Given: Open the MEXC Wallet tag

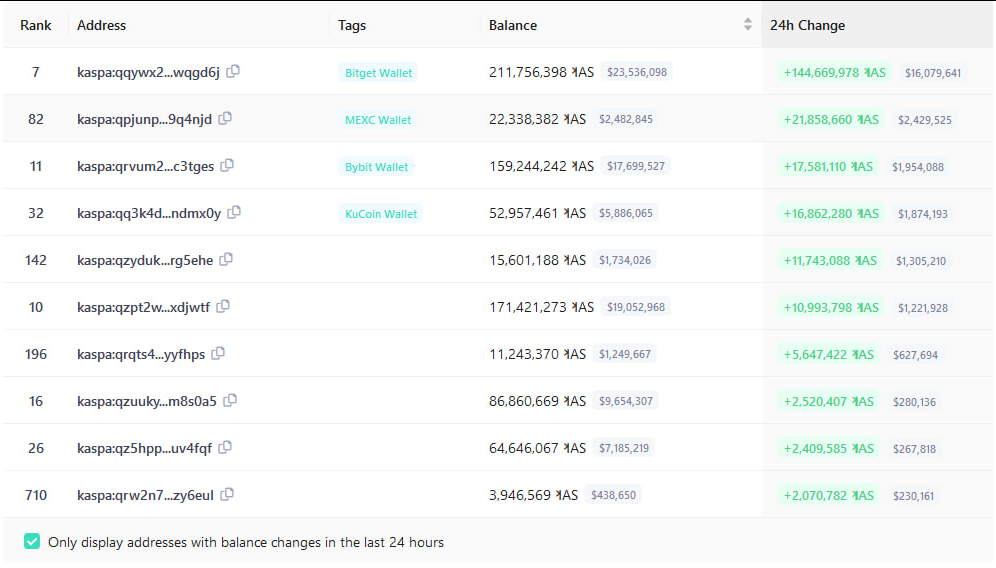Looking at the screenshot, I should point(378,120).
